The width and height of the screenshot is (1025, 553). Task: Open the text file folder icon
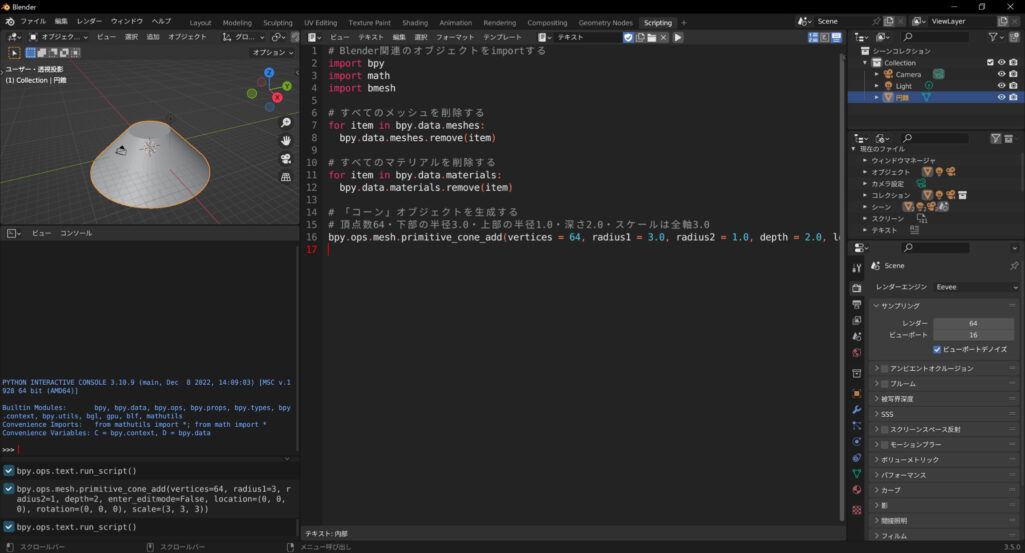(x=652, y=37)
